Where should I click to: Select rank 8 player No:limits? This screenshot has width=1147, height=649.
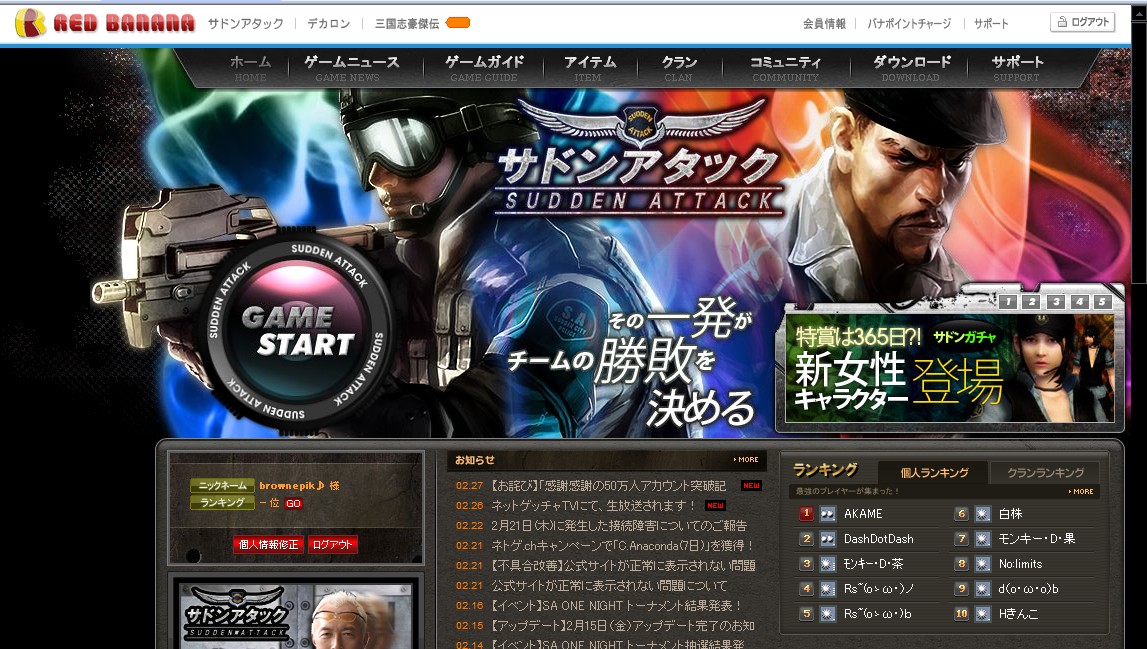pyautogui.click(x=1020, y=563)
